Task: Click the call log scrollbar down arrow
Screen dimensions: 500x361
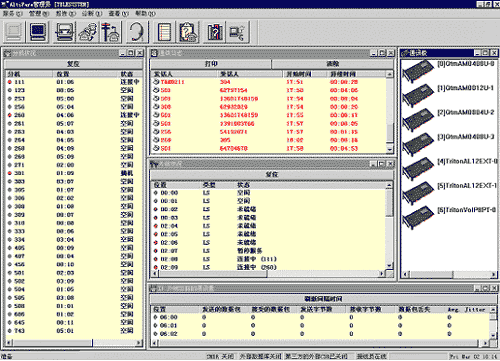Action: click(x=389, y=150)
